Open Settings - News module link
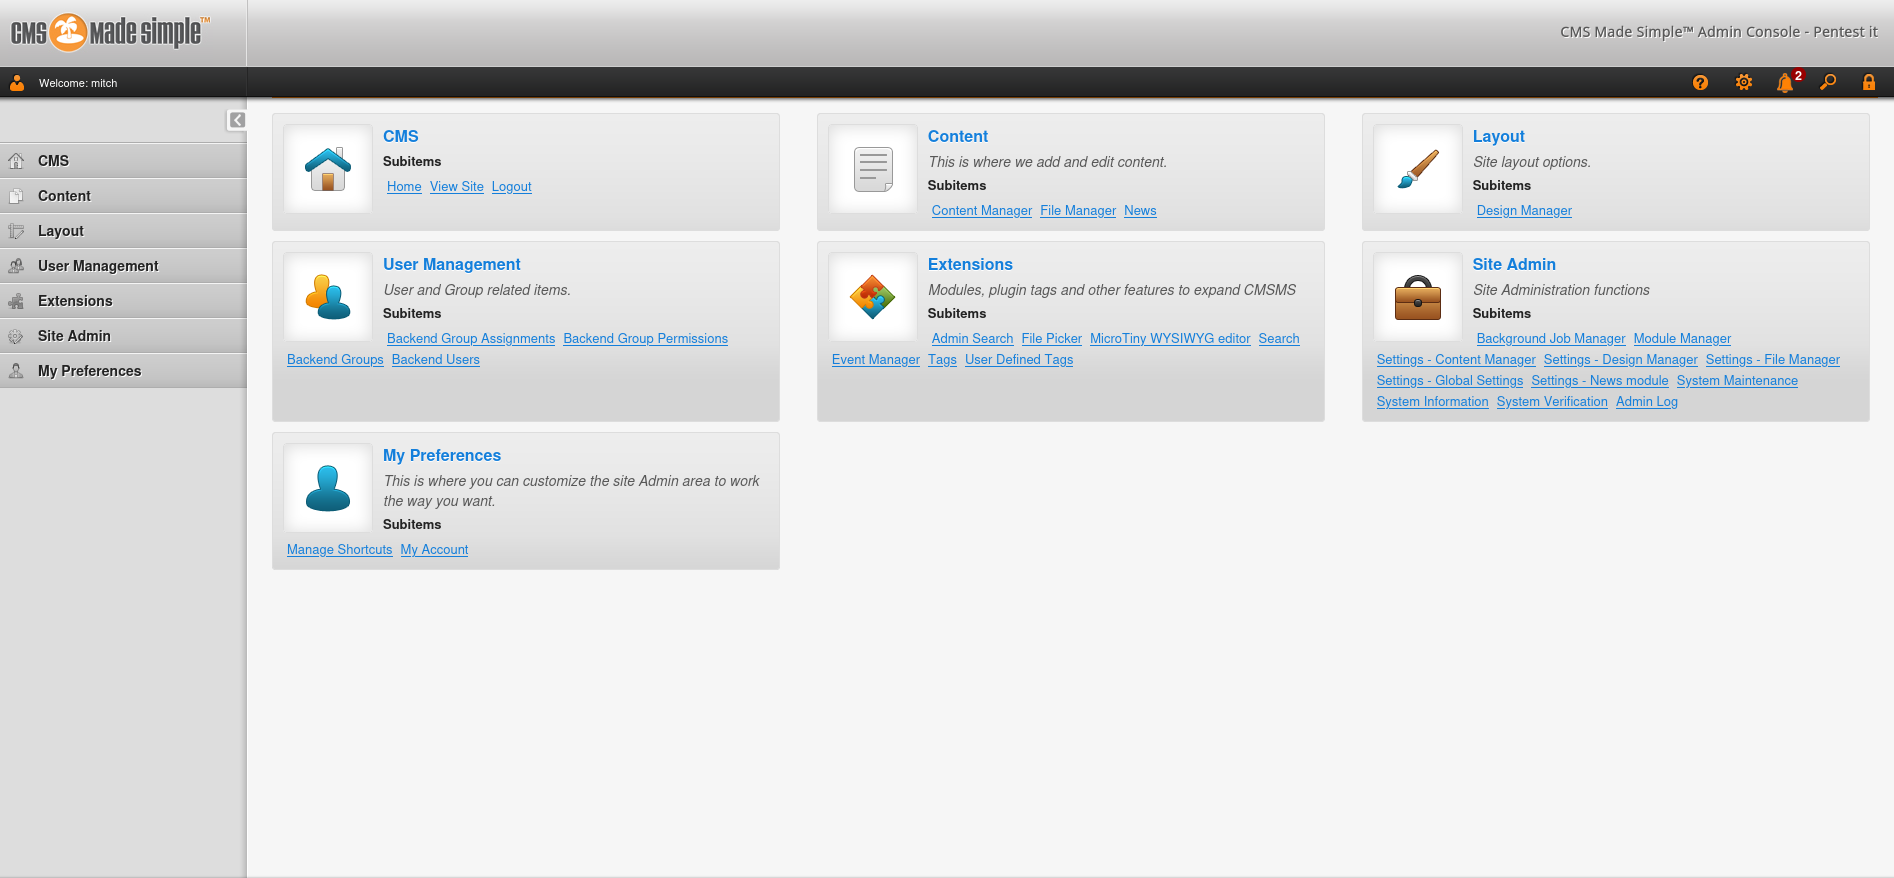This screenshot has width=1894, height=878. [1600, 381]
